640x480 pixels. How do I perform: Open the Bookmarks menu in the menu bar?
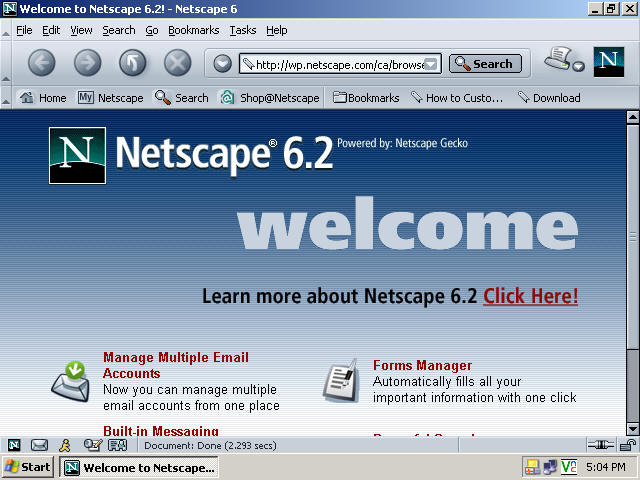(x=193, y=30)
